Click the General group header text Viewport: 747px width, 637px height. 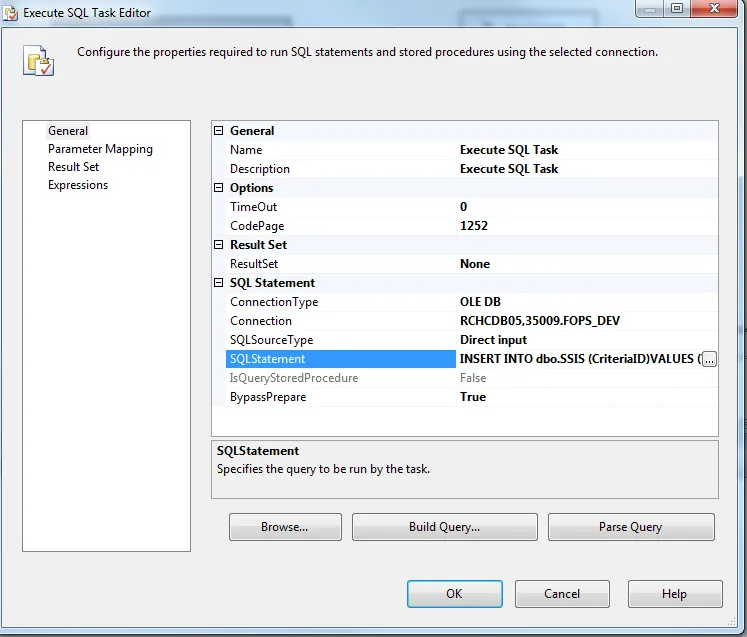(x=252, y=131)
